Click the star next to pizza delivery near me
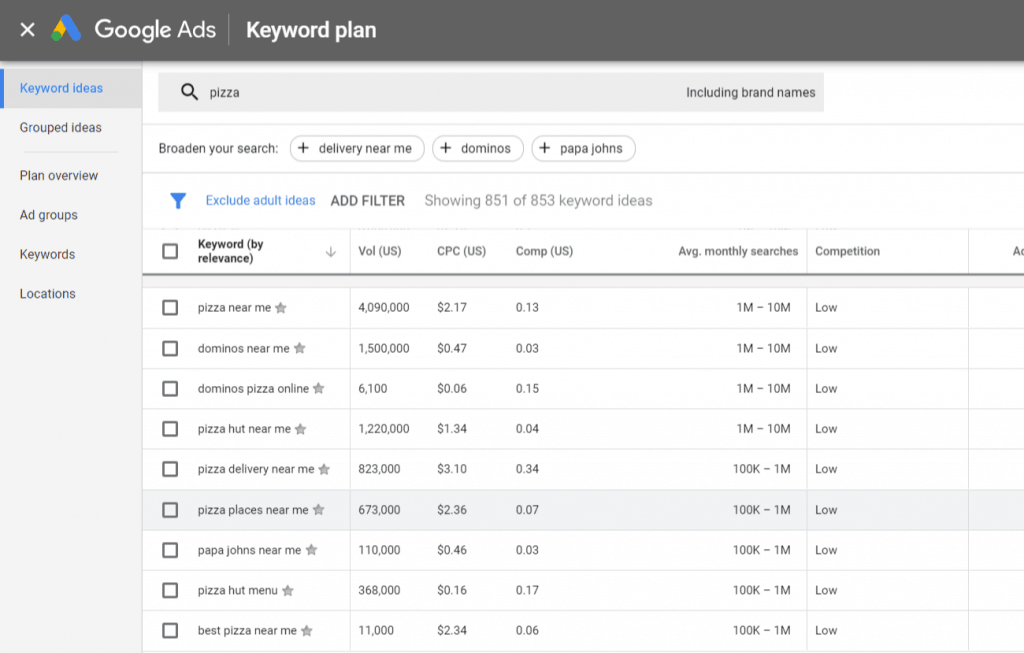The height and width of the screenshot is (653, 1024). click(324, 469)
